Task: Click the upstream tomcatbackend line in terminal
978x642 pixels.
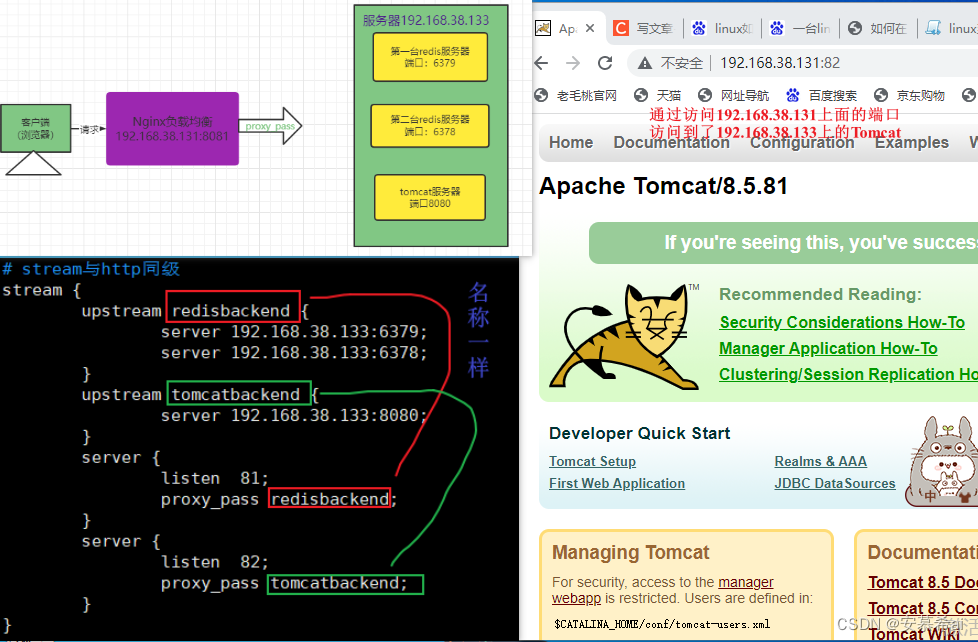Action: 200,395
